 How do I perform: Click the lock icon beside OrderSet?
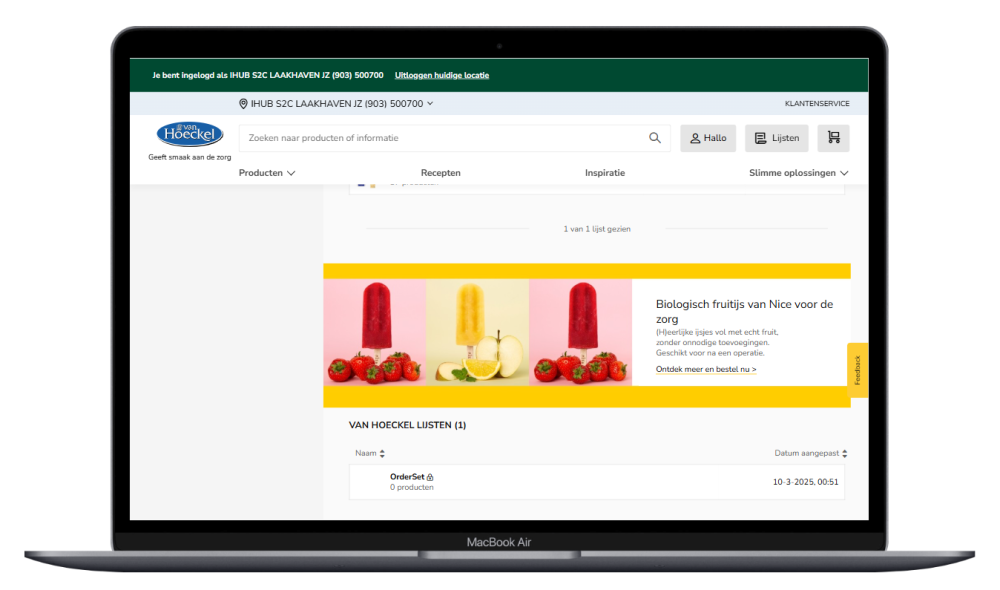pyautogui.click(x=430, y=477)
